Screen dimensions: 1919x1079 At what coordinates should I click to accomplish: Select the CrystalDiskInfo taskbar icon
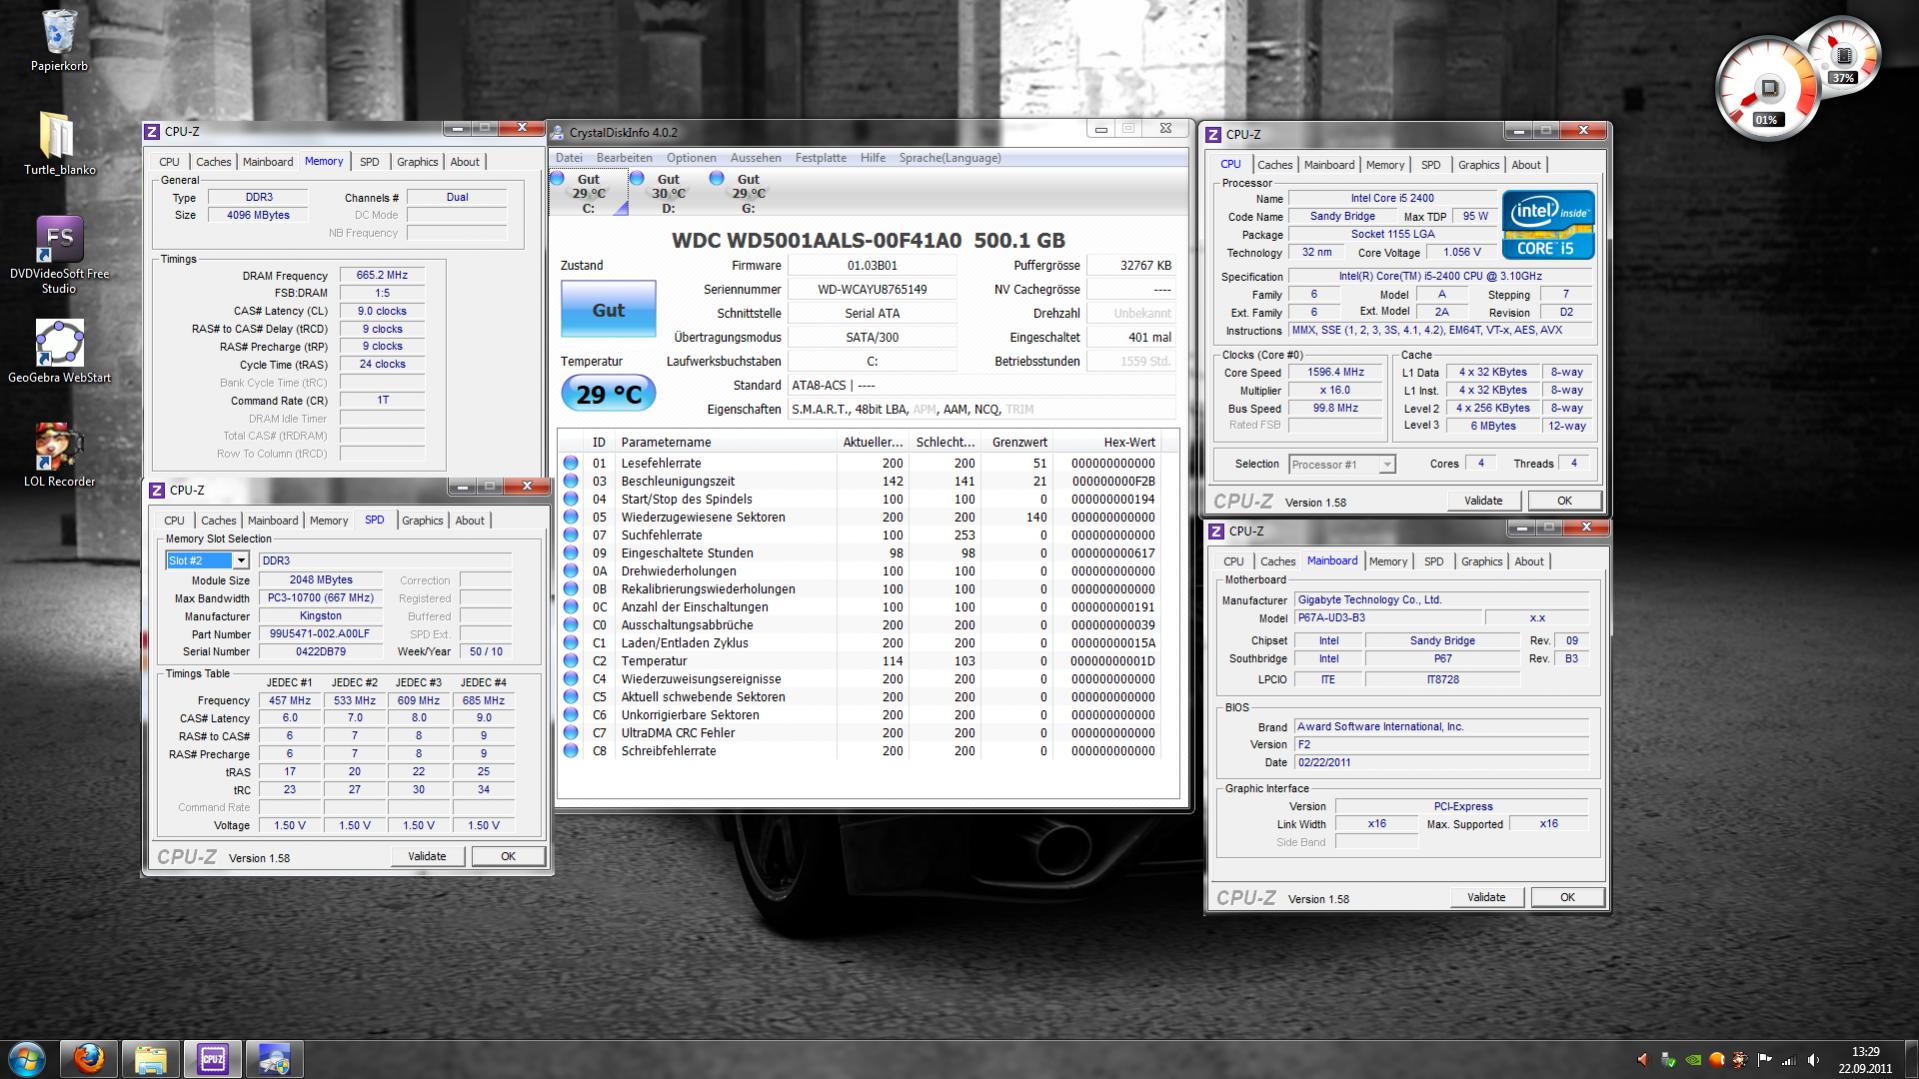click(x=273, y=1059)
